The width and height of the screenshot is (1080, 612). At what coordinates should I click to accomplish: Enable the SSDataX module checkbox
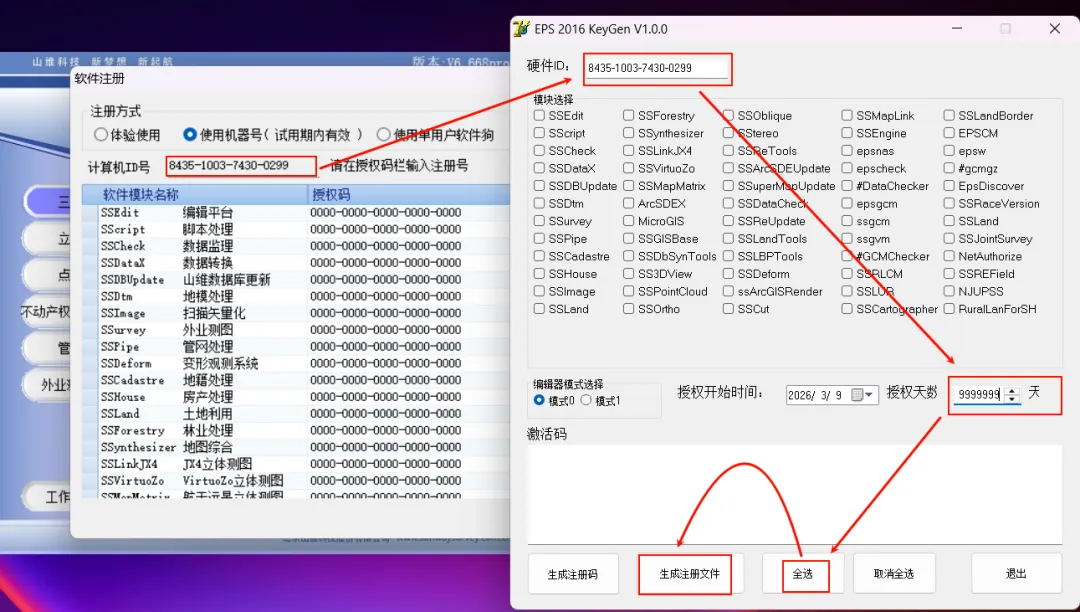pos(539,168)
